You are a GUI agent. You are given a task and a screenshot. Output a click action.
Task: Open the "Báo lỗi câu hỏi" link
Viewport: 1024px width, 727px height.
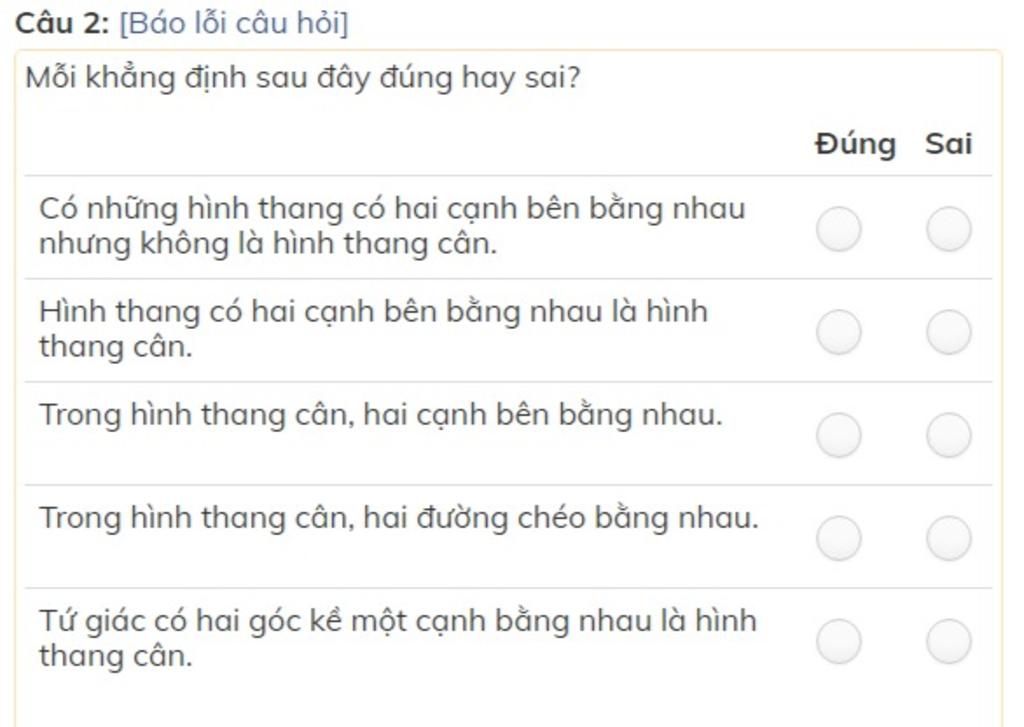pyautogui.click(x=233, y=23)
